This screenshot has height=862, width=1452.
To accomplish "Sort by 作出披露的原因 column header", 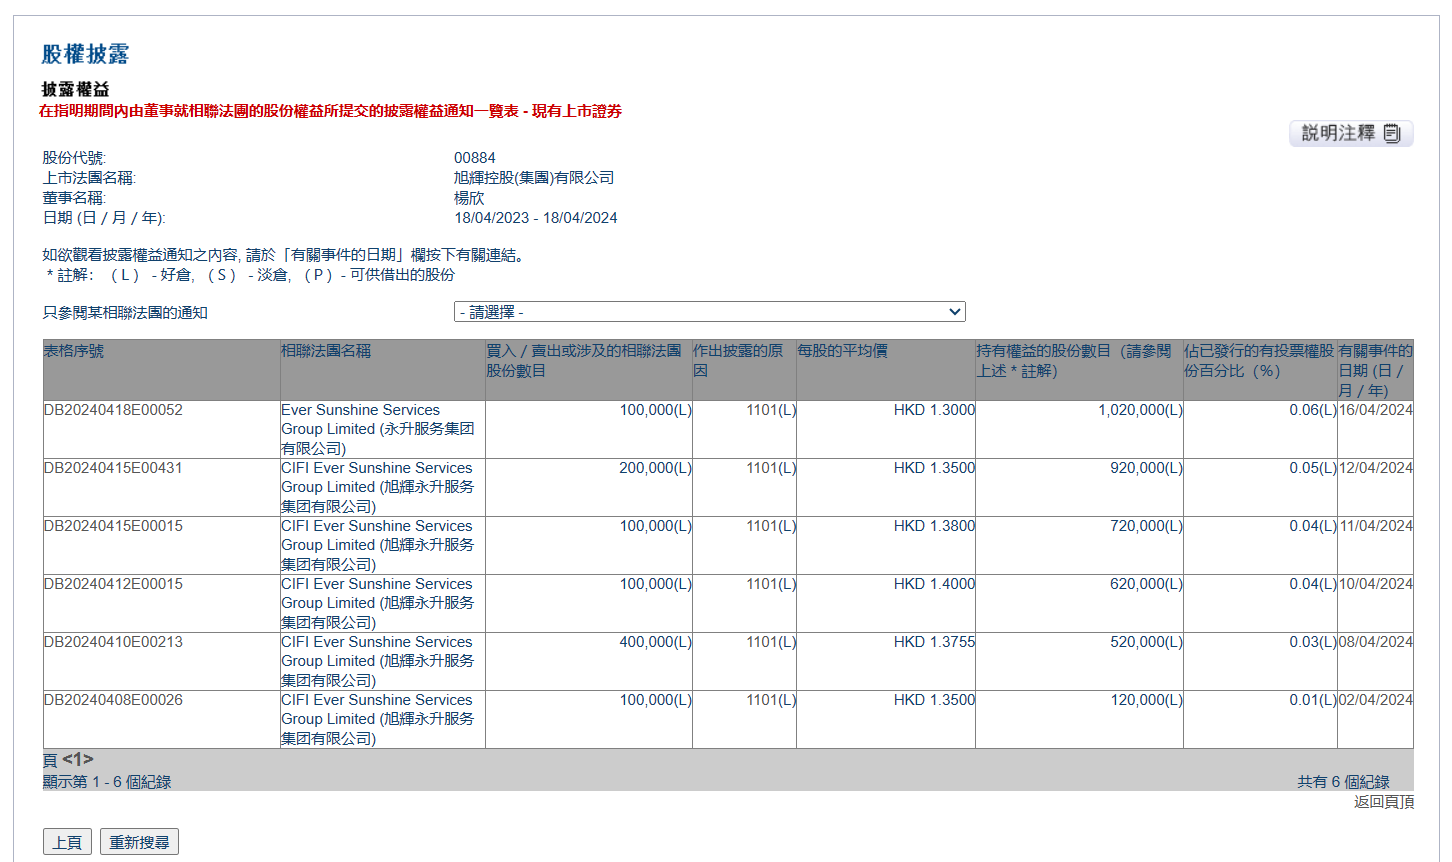I will click(738, 361).
